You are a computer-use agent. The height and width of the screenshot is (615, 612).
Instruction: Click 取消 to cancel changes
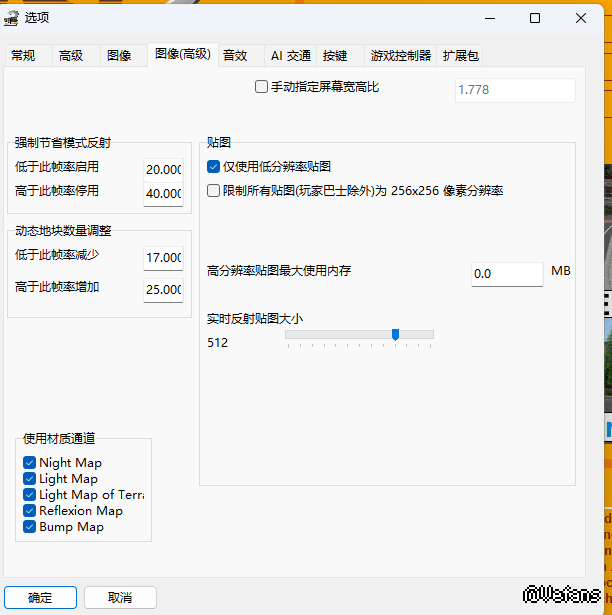[x=120, y=597]
